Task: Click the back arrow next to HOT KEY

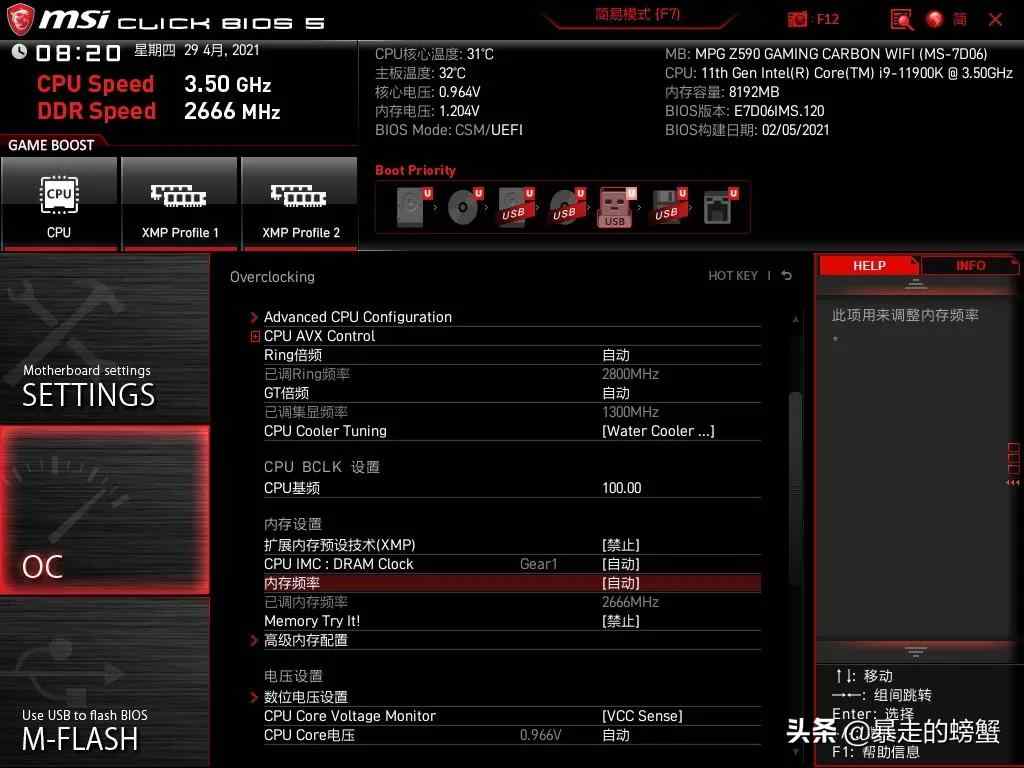Action: click(x=786, y=276)
